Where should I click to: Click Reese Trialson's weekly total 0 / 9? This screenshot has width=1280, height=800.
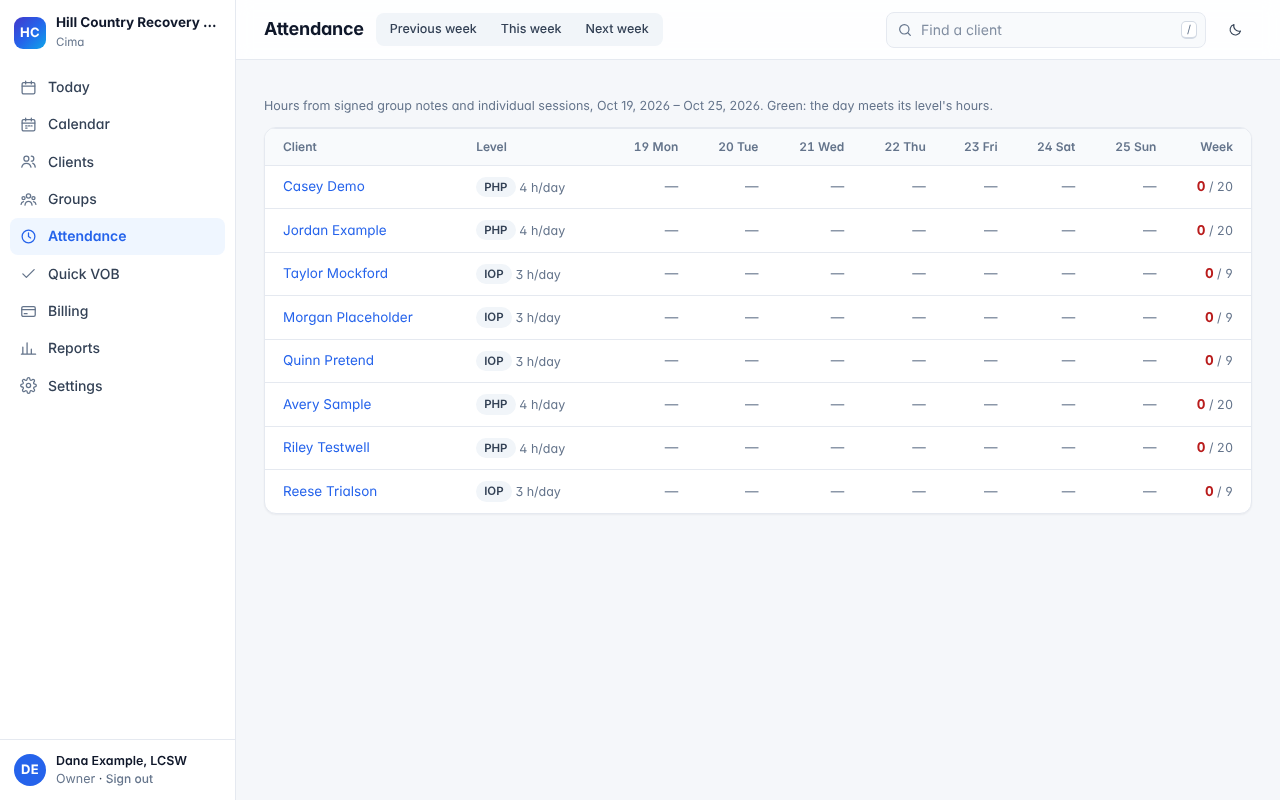(x=1219, y=491)
